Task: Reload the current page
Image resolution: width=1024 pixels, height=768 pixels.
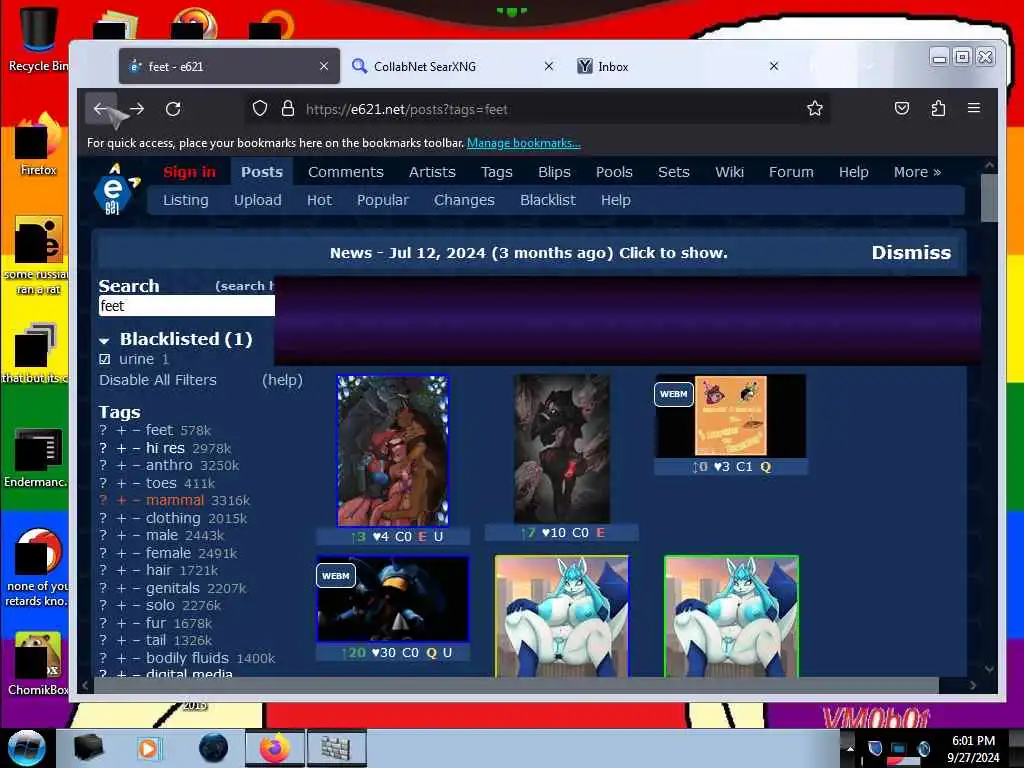Action: [x=173, y=108]
